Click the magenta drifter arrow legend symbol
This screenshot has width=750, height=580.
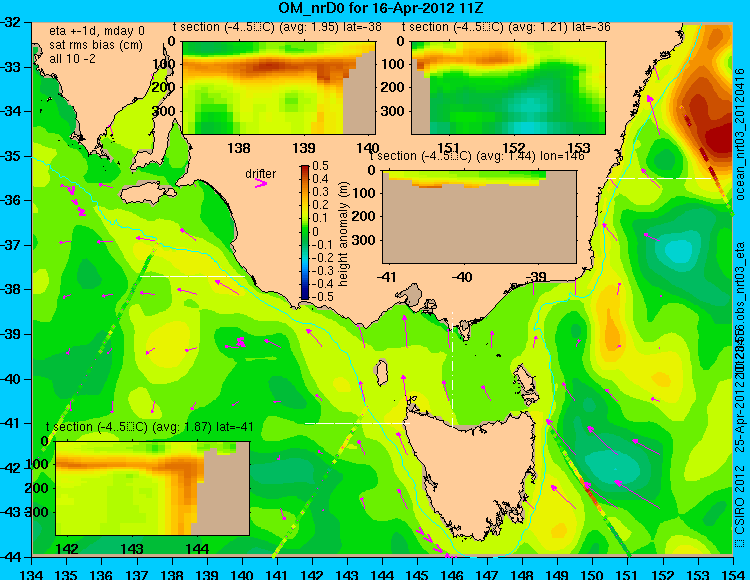click(x=261, y=183)
